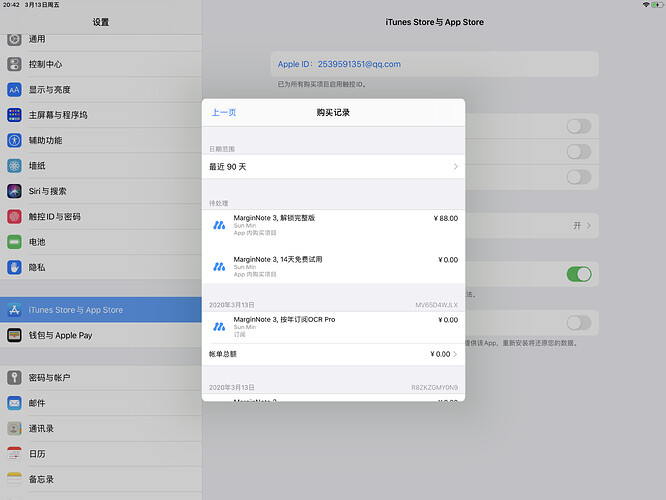Tap the 购买记录 title
Image resolution: width=666 pixels, height=500 pixels.
(333, 113)
